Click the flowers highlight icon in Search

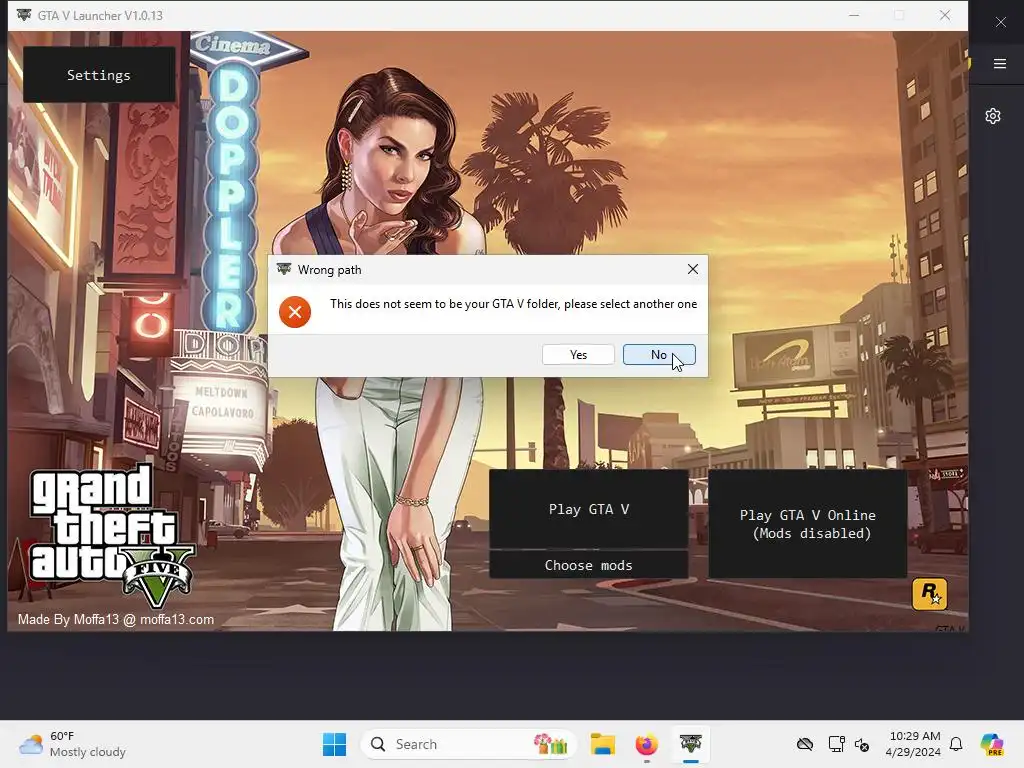[551, 744]
